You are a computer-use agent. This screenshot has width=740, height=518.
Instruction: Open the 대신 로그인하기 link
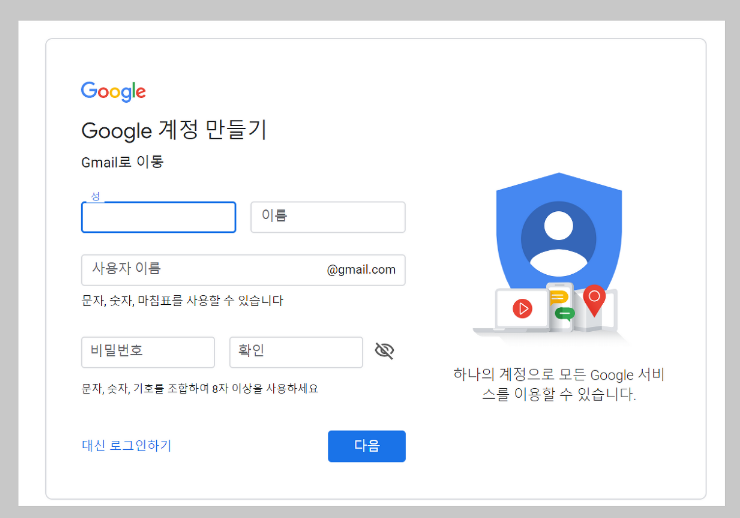click(x=126, y=446)
